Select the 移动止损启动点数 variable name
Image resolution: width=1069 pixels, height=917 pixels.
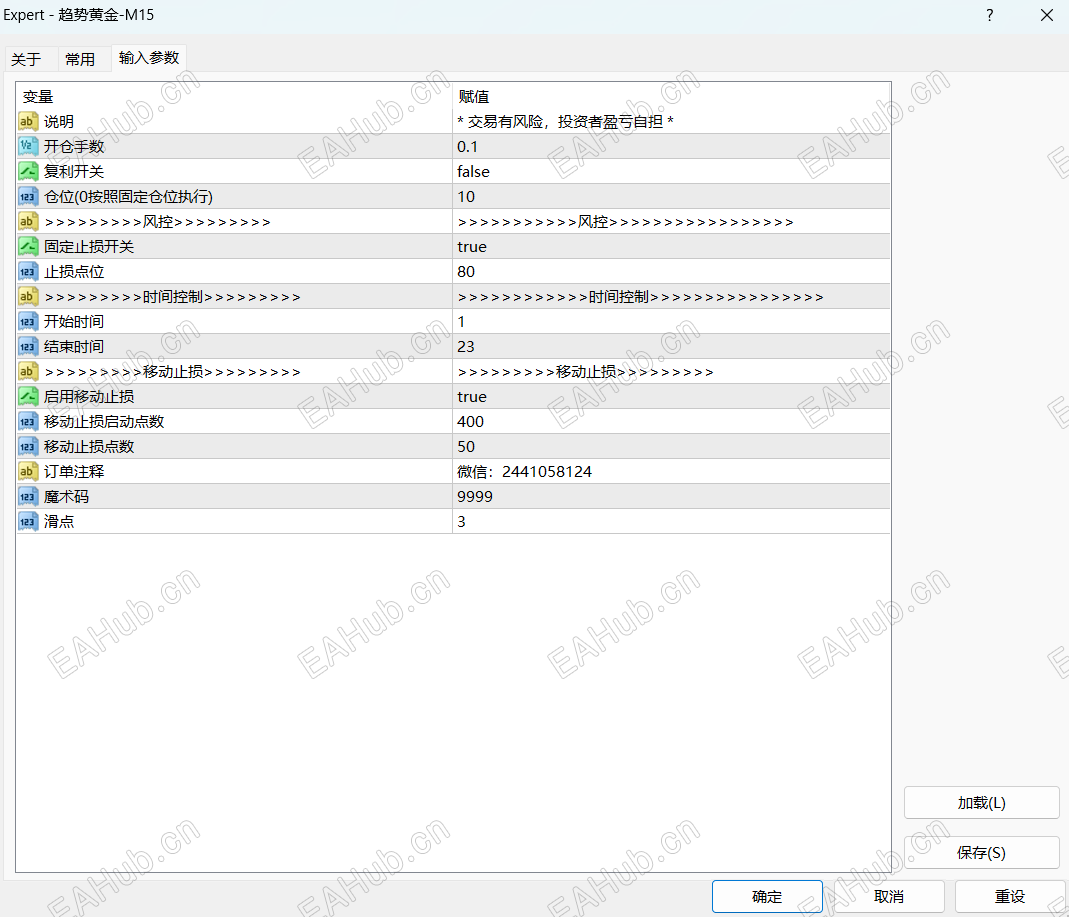tap(104, 421)
